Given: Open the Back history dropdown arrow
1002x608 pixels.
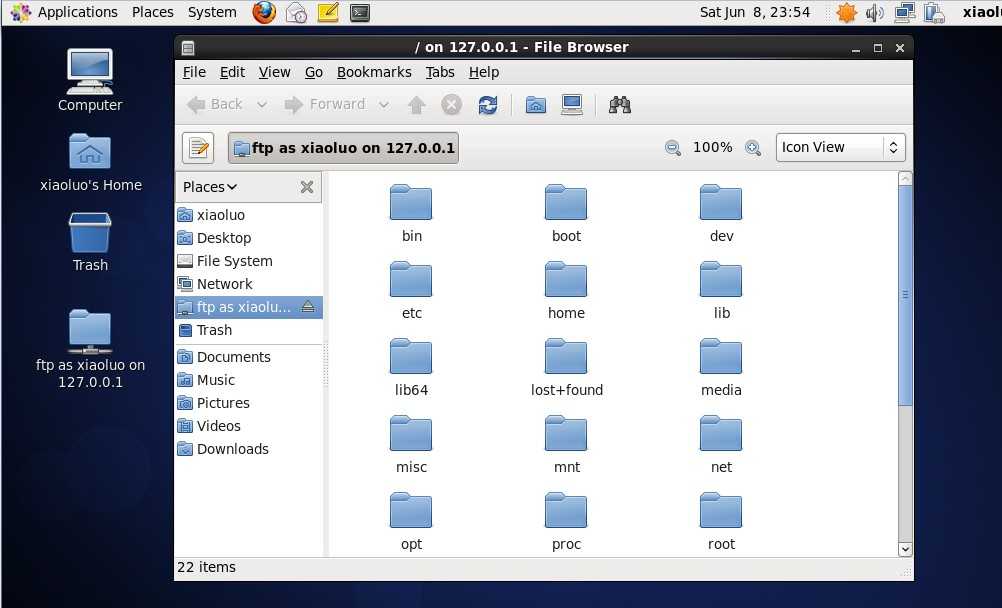Looking at the screenshot, I should (x=262, y=105).
